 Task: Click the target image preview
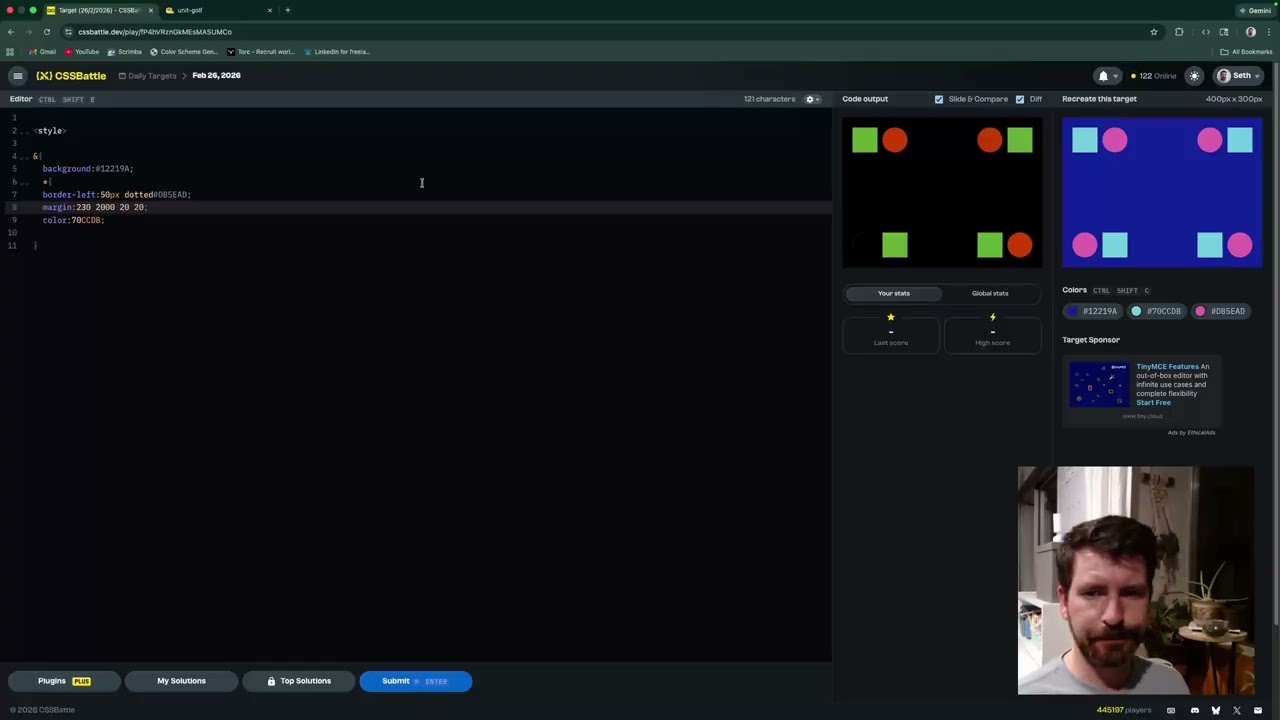1162,193
